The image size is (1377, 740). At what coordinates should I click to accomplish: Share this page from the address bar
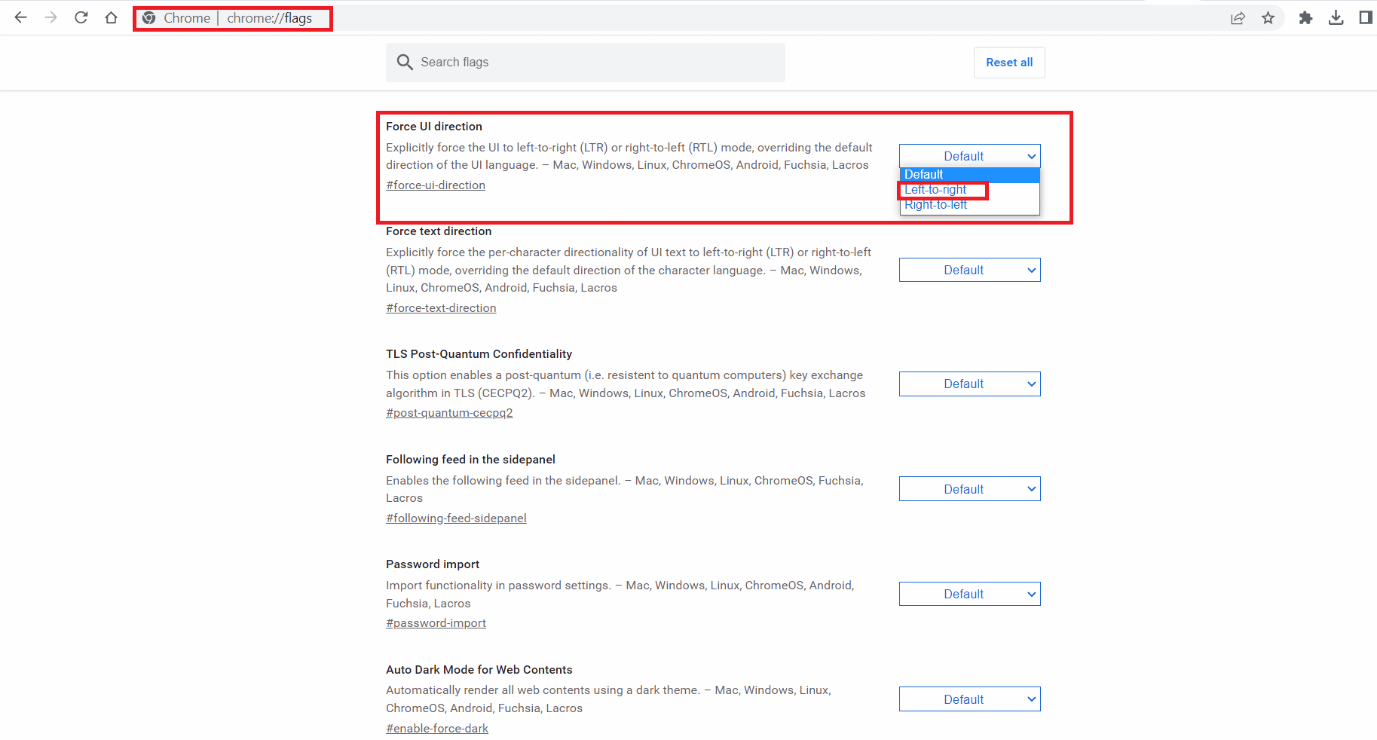[x=1238, y=18]
